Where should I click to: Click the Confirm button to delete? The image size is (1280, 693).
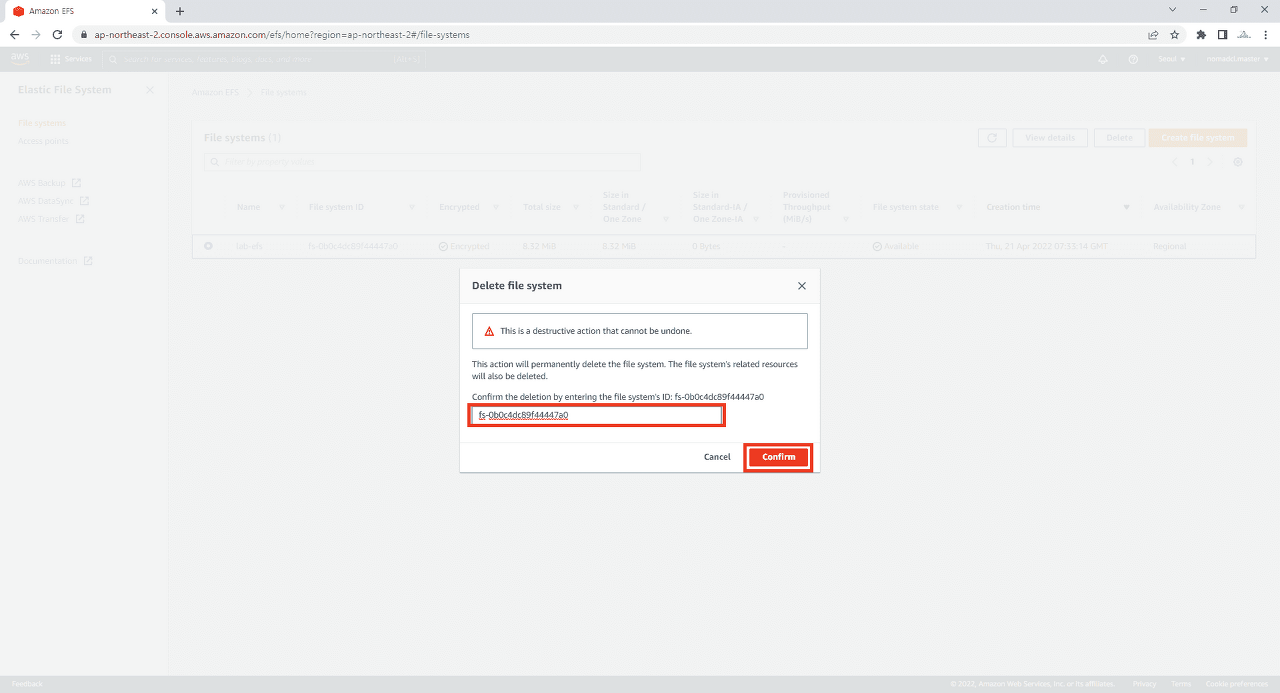pyautogui.click(x=779, y=457)
